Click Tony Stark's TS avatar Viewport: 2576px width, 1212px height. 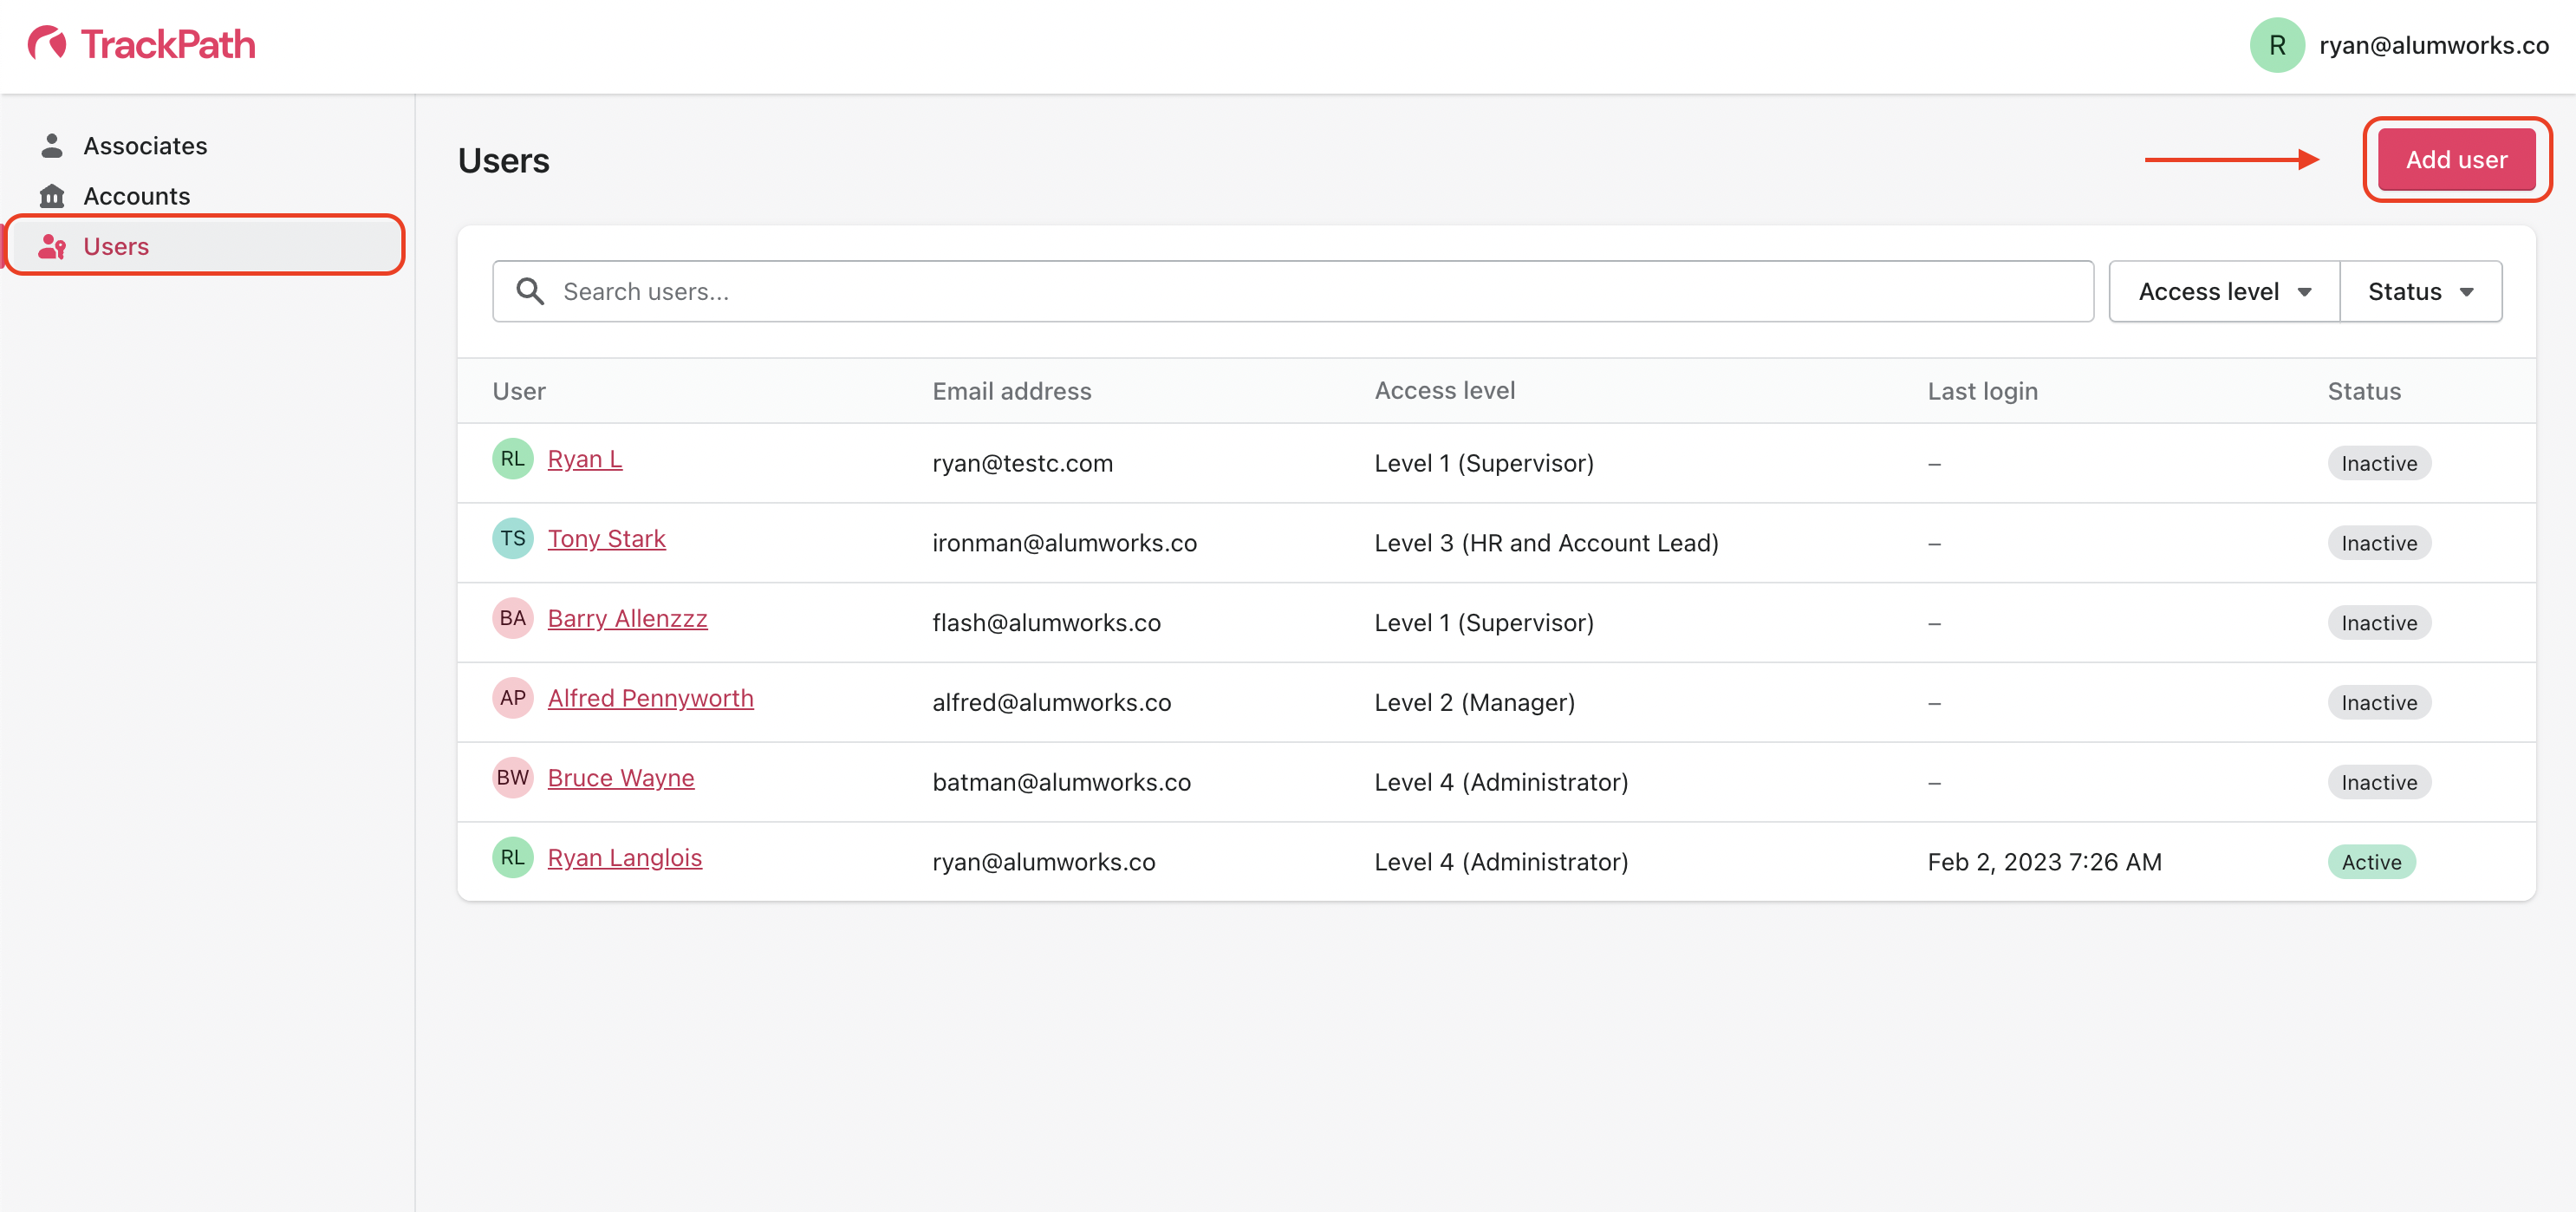click(512, 539)
